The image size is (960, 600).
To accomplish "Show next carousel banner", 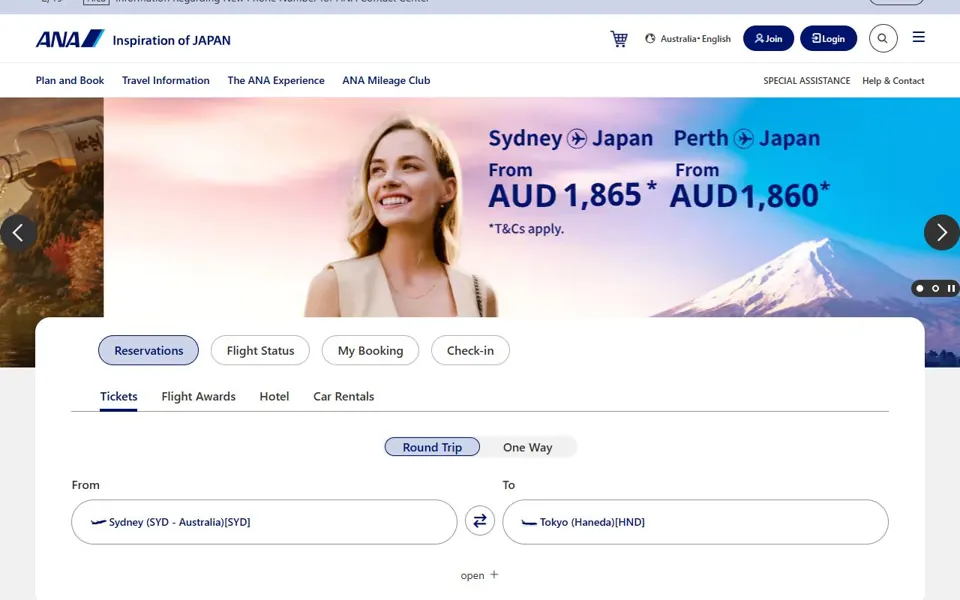I will [x=942, y=233].
